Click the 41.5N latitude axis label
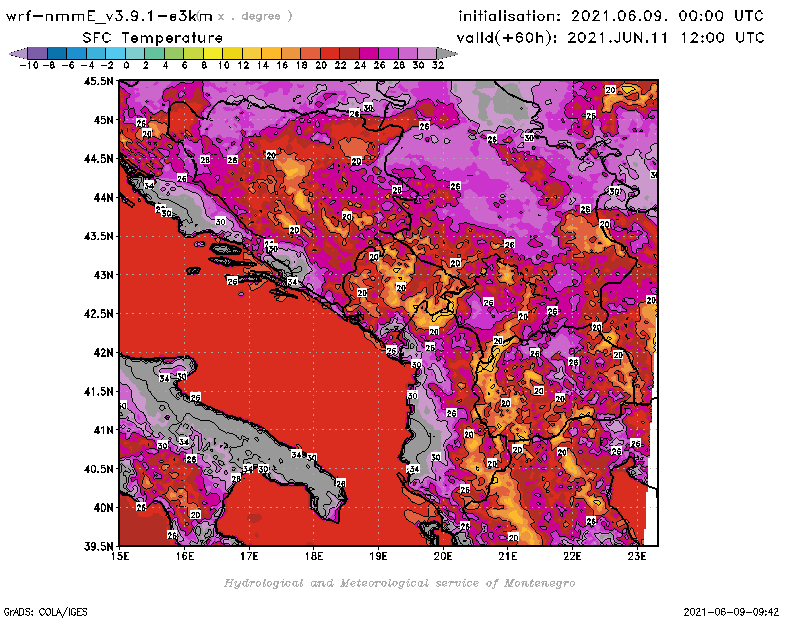The width and height of the screenshot is (800, 618). click(x=98, y=391)
